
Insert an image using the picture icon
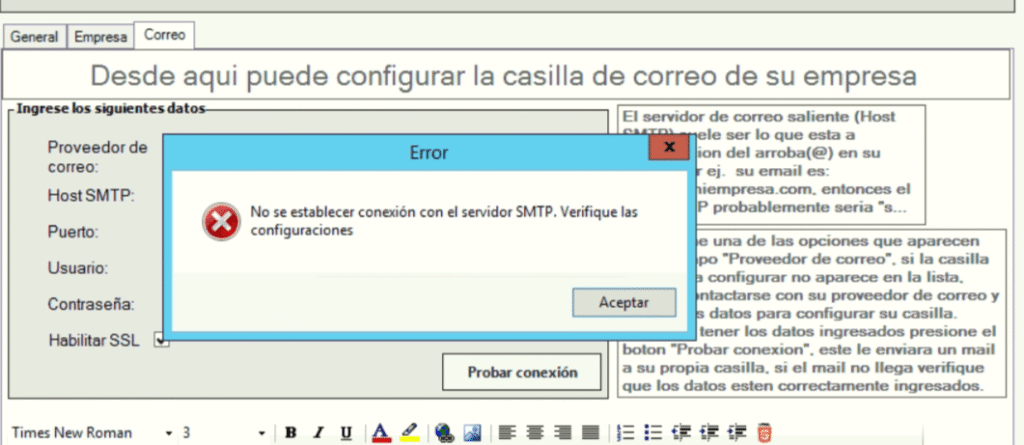click(x=473, y=432)
